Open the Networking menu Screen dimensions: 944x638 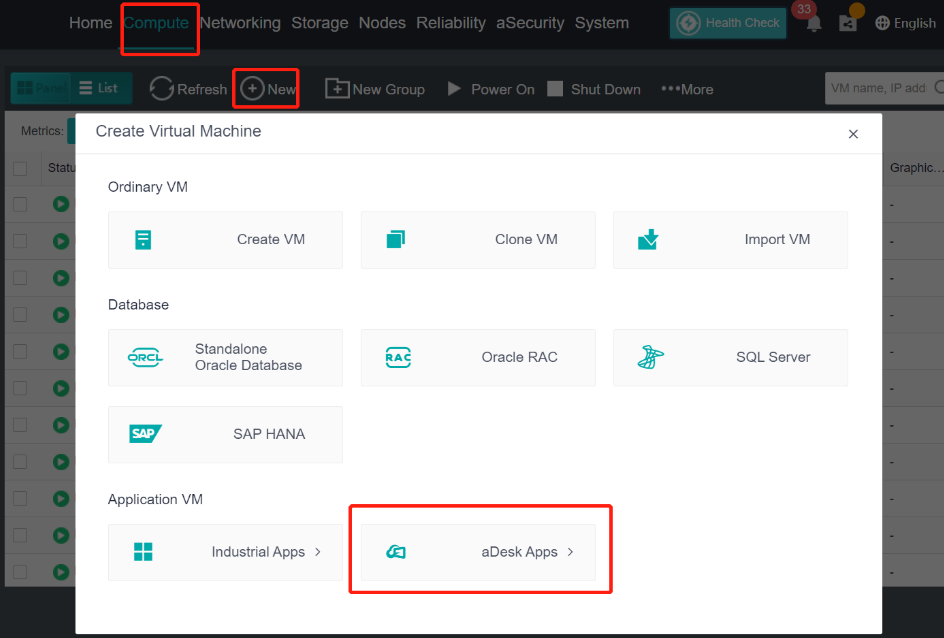click(240, 23)
